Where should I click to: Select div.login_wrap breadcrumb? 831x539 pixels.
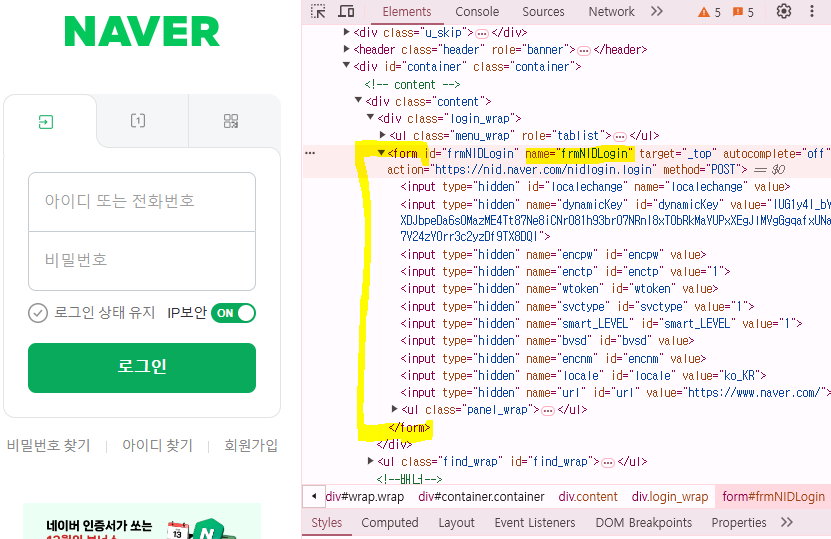click(x=670, y=497)
